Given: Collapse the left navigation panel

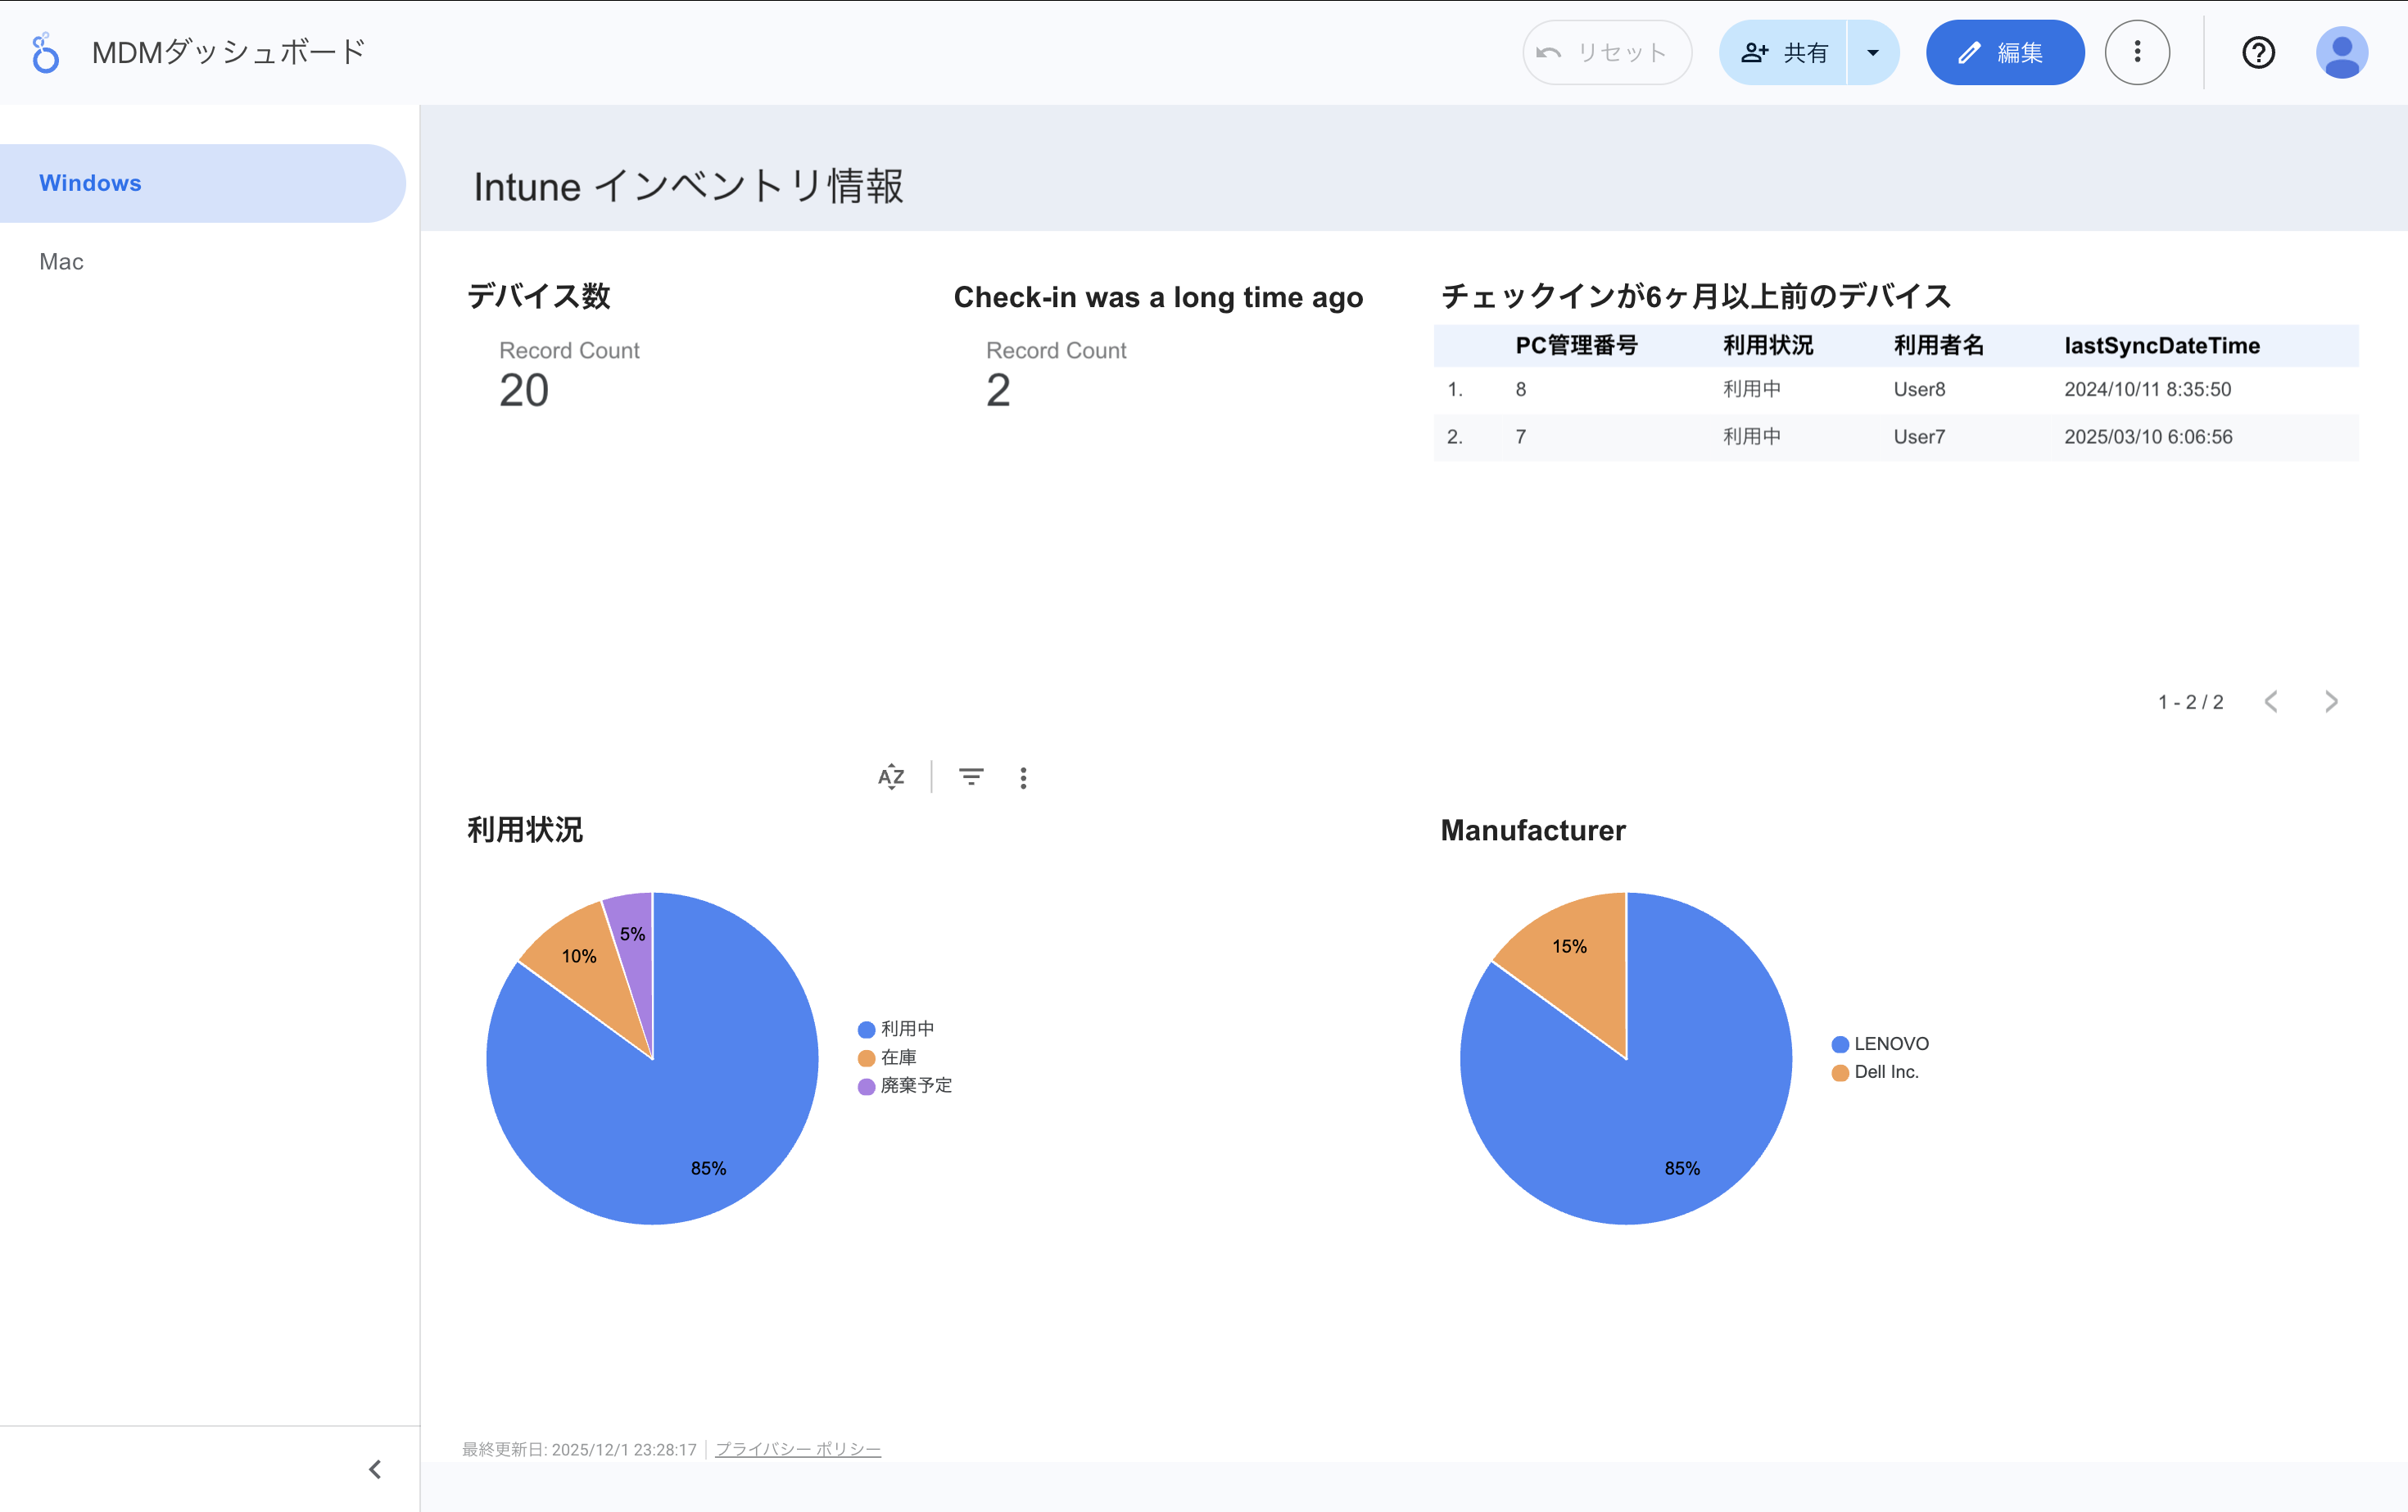Looking at the screenshot, I should coord(375,1469).
